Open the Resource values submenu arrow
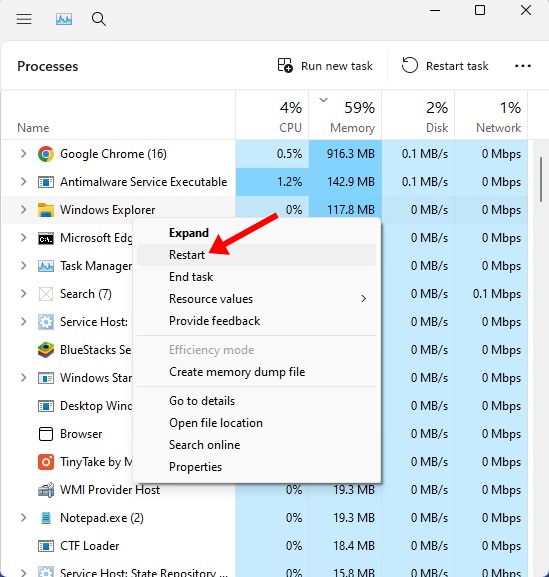 click(364, 298)
